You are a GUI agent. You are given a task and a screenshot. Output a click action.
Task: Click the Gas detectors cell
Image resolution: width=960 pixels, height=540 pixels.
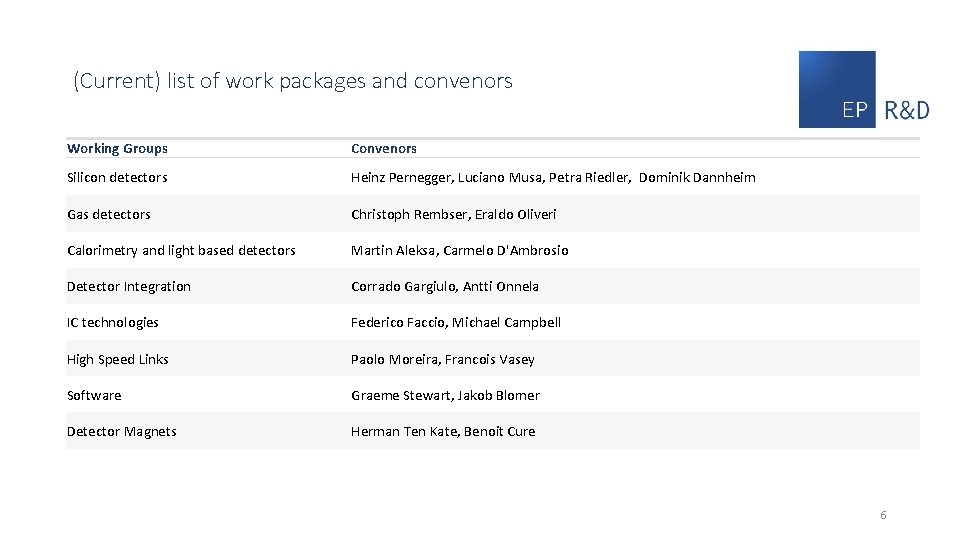point(109,214)
